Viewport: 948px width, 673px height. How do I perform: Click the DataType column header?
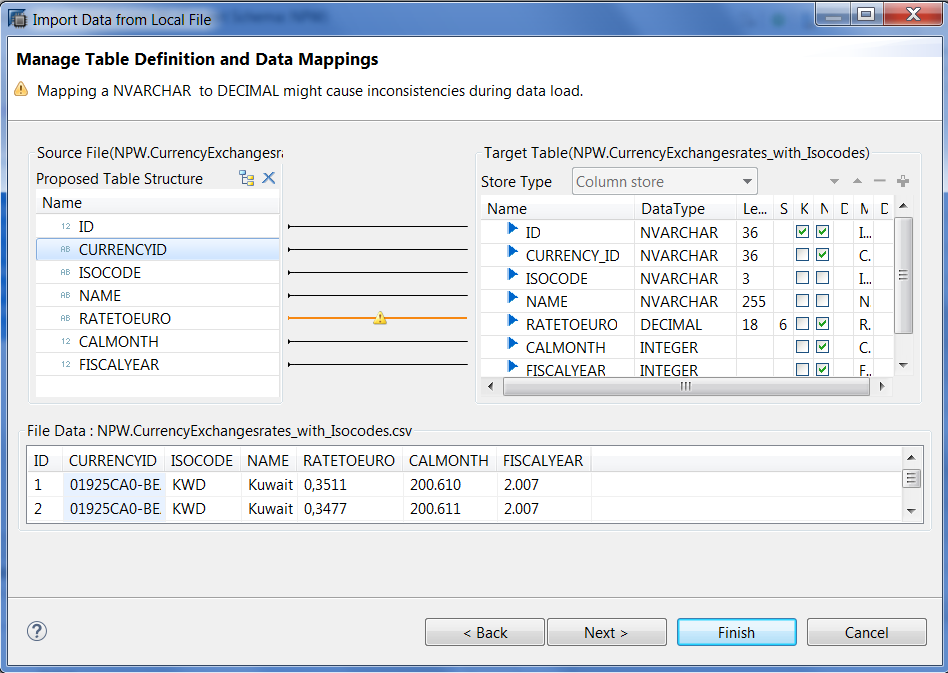pyautogui.click(x=672, y=209)
